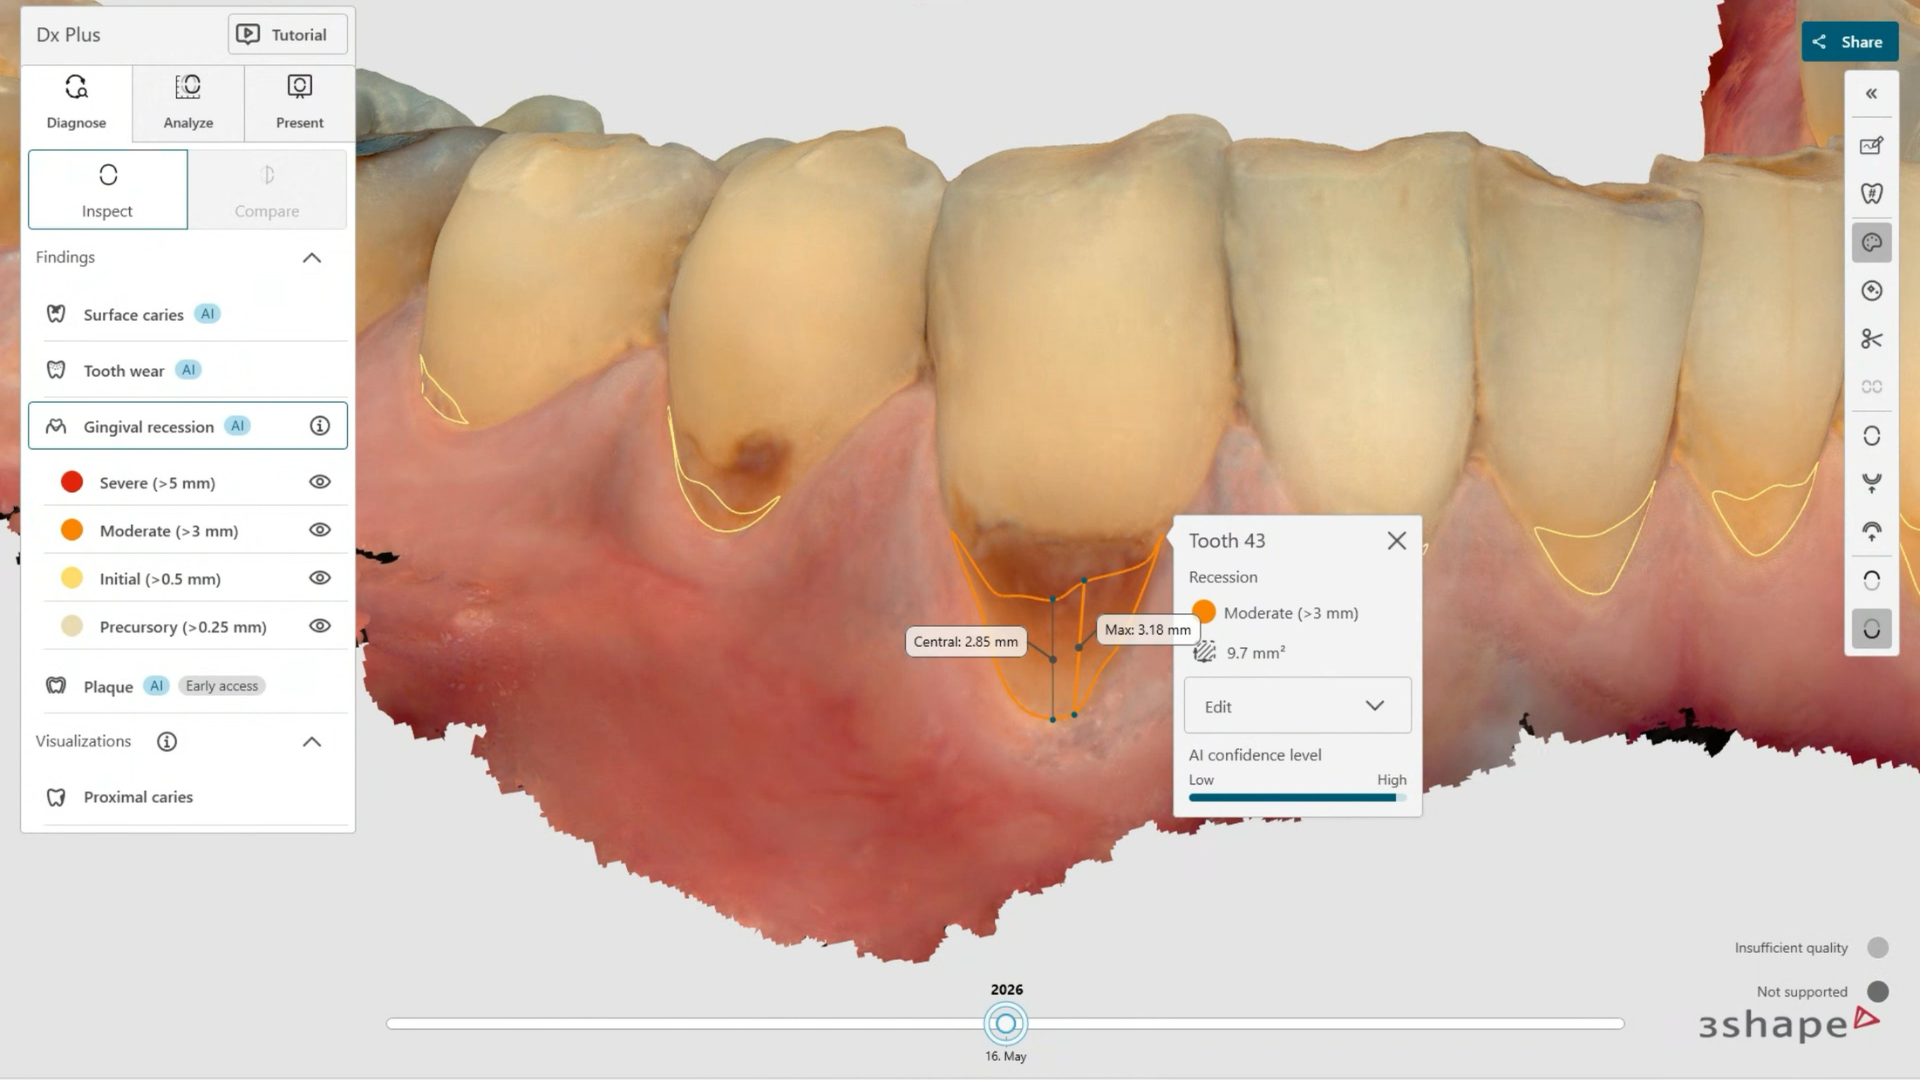Click the Tooth 43 popup title
The width and height of the screenshot is (1920, 1080).
pos(1227,541)
